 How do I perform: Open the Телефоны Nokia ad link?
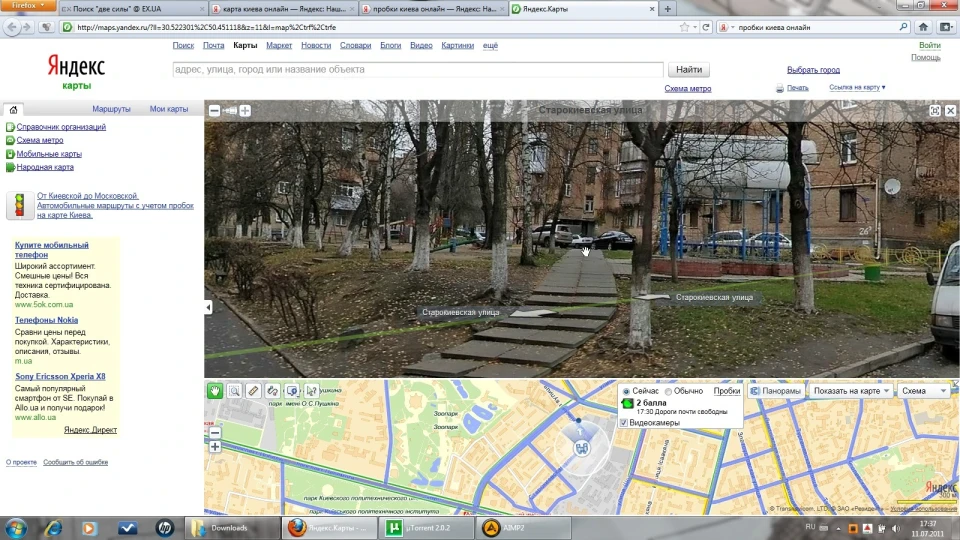[47, 320]
